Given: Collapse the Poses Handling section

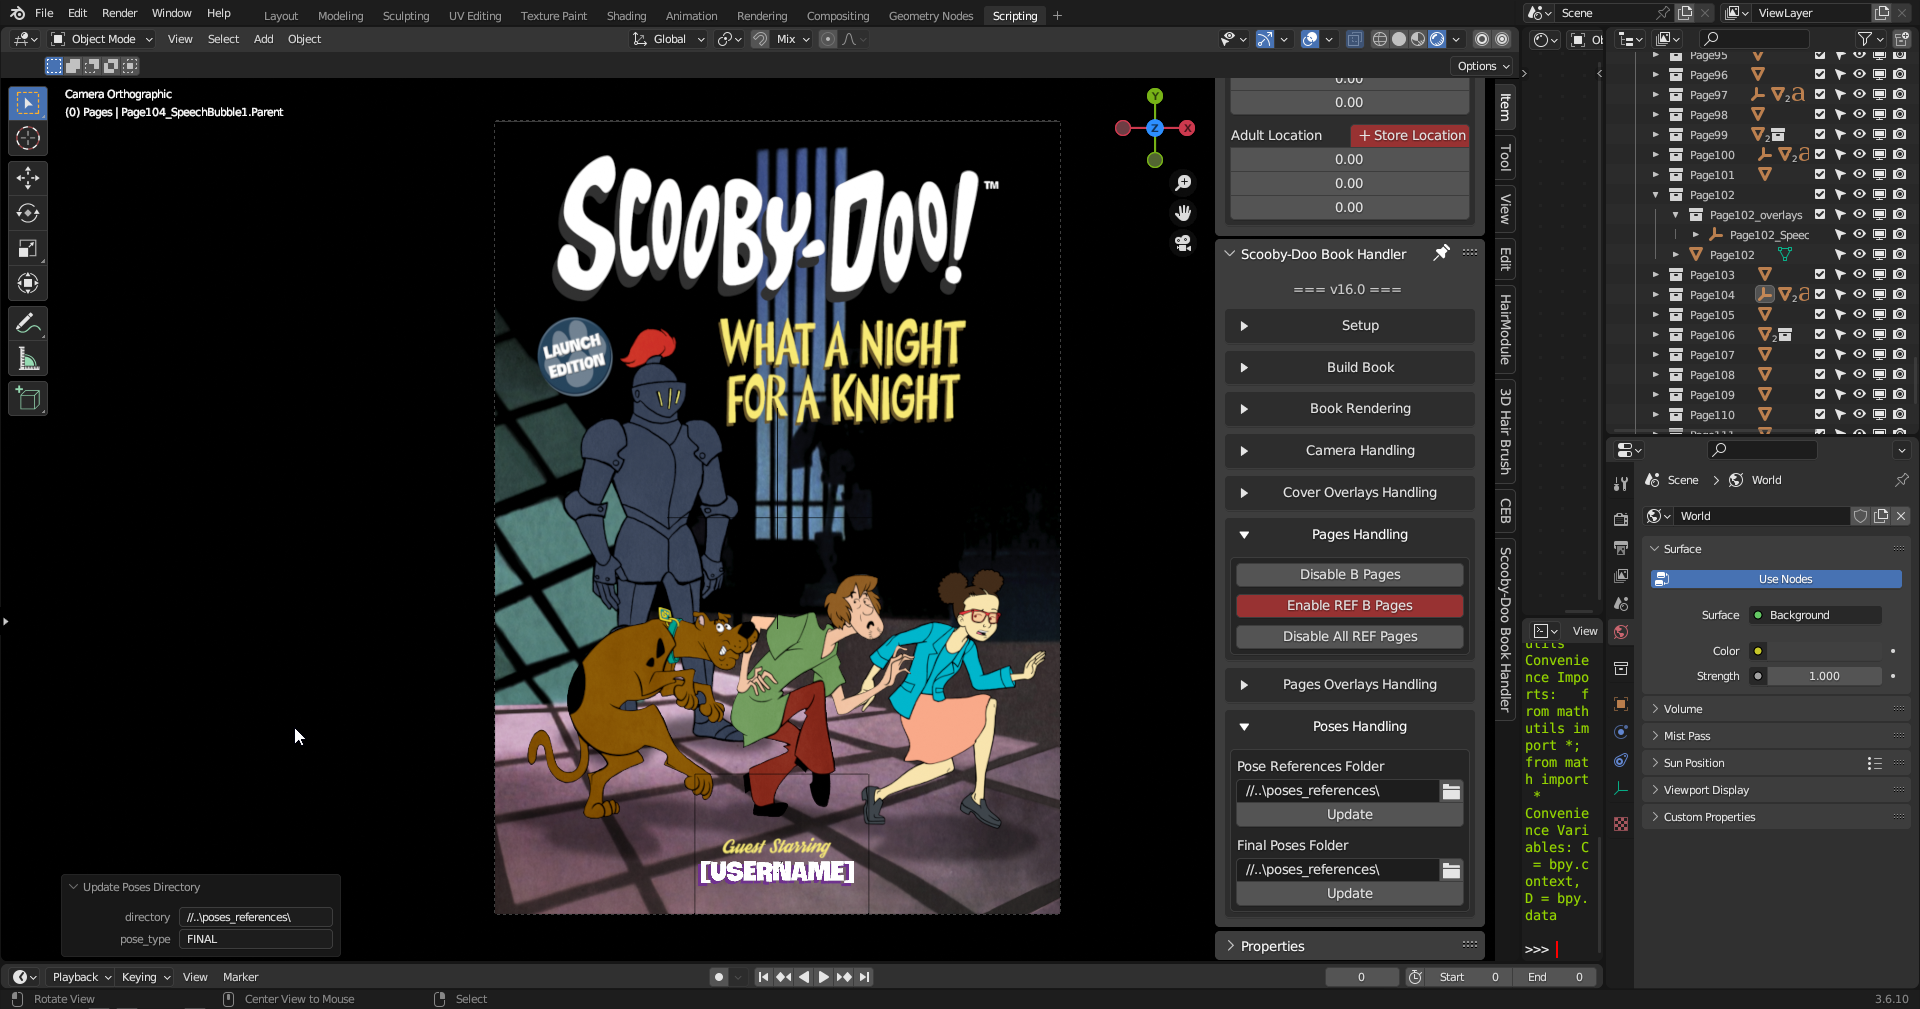Looking at the screenshot, I should [x=1349, y=727].
